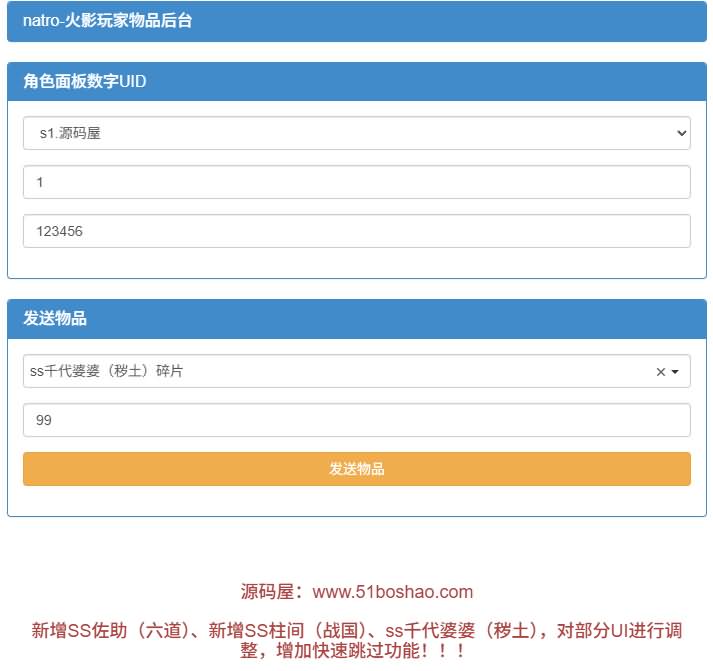Focus the input field containing 1
Image resolution: width=713 pixels, height=671 pixels.
pos(356,182)
